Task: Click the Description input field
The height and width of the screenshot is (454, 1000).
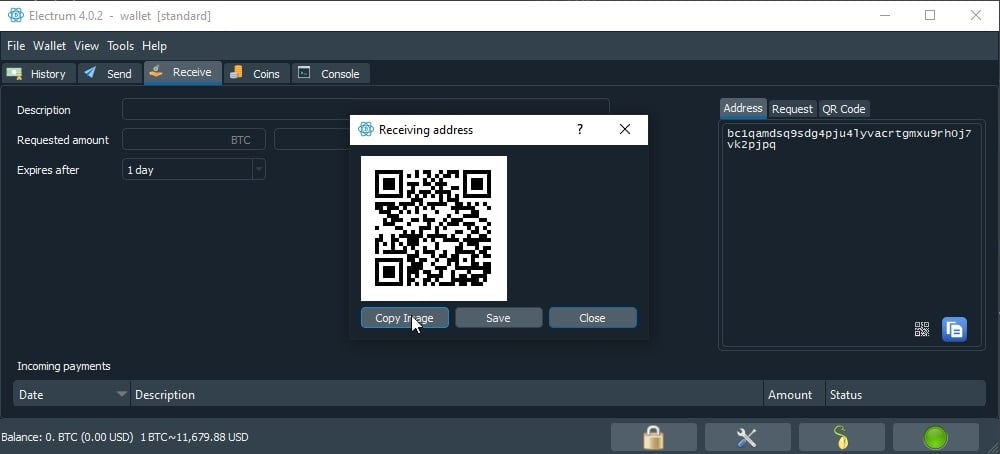Action: pyautogui.click(x=365, y=109)
